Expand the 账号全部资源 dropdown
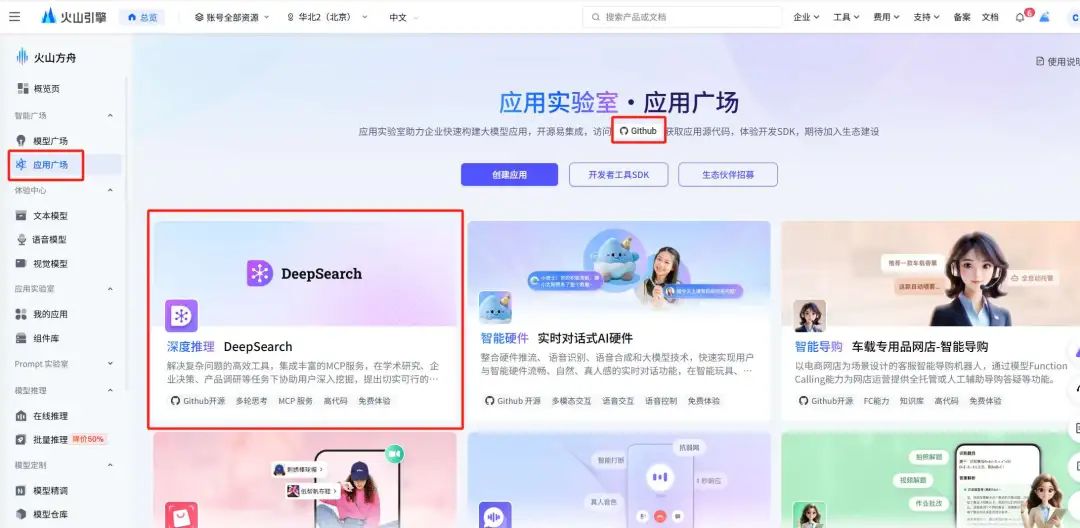 [231, 17]
